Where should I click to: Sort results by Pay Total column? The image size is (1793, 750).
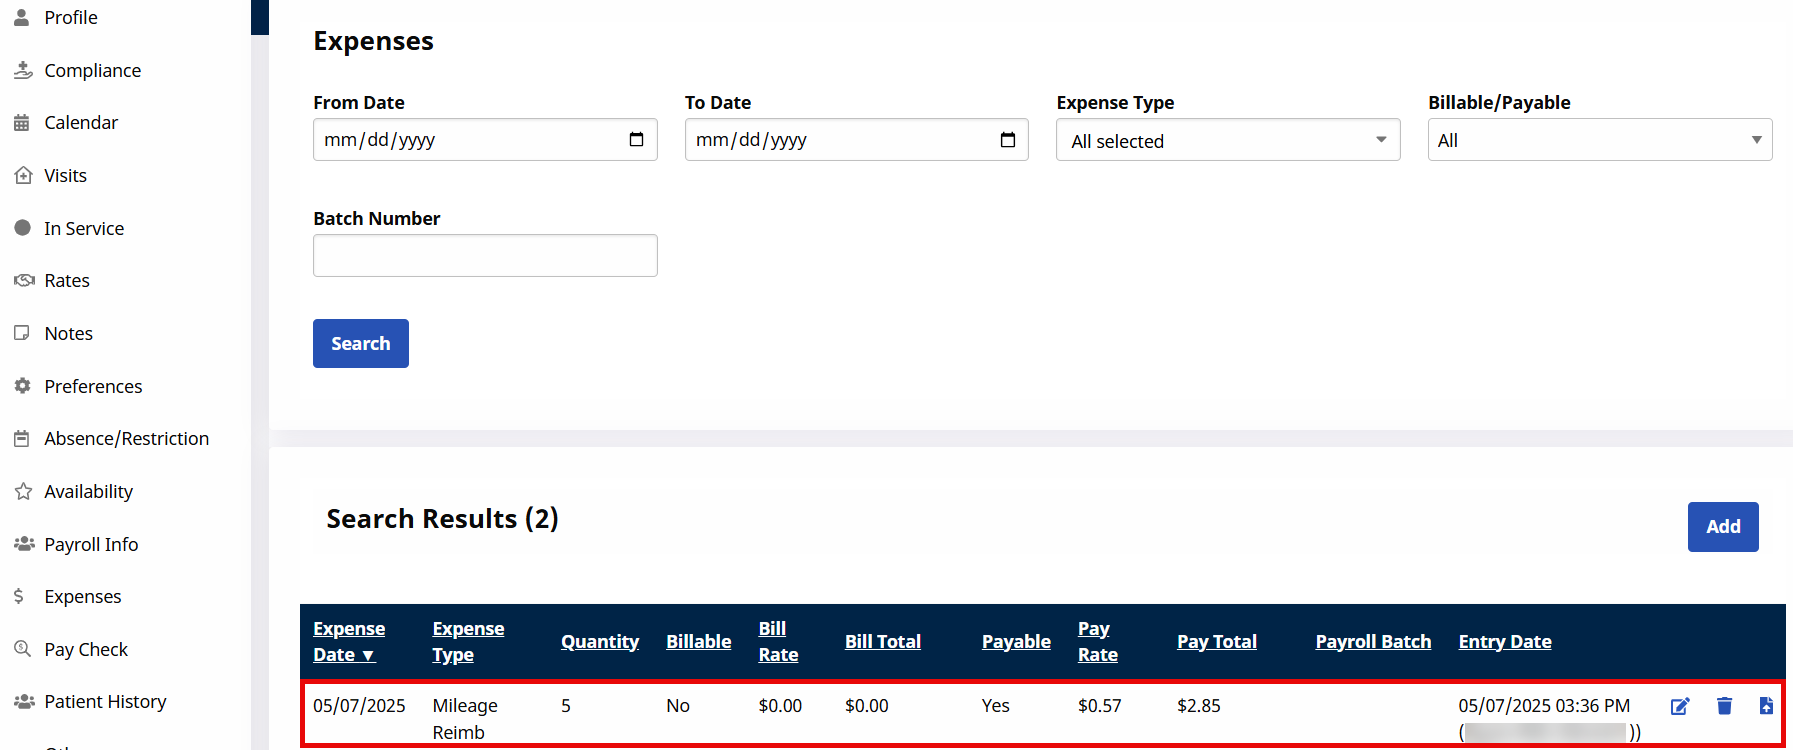click(1216, 642)
